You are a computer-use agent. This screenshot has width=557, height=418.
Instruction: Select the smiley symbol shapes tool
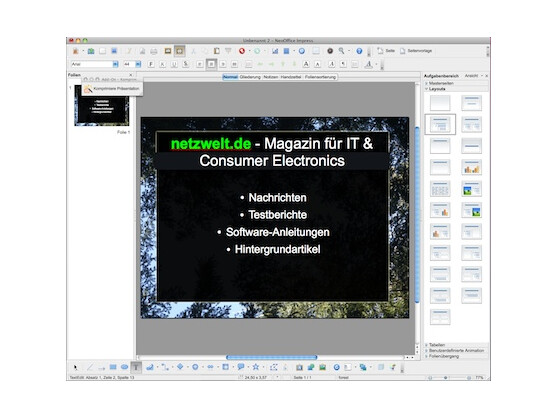click(195, 367)
